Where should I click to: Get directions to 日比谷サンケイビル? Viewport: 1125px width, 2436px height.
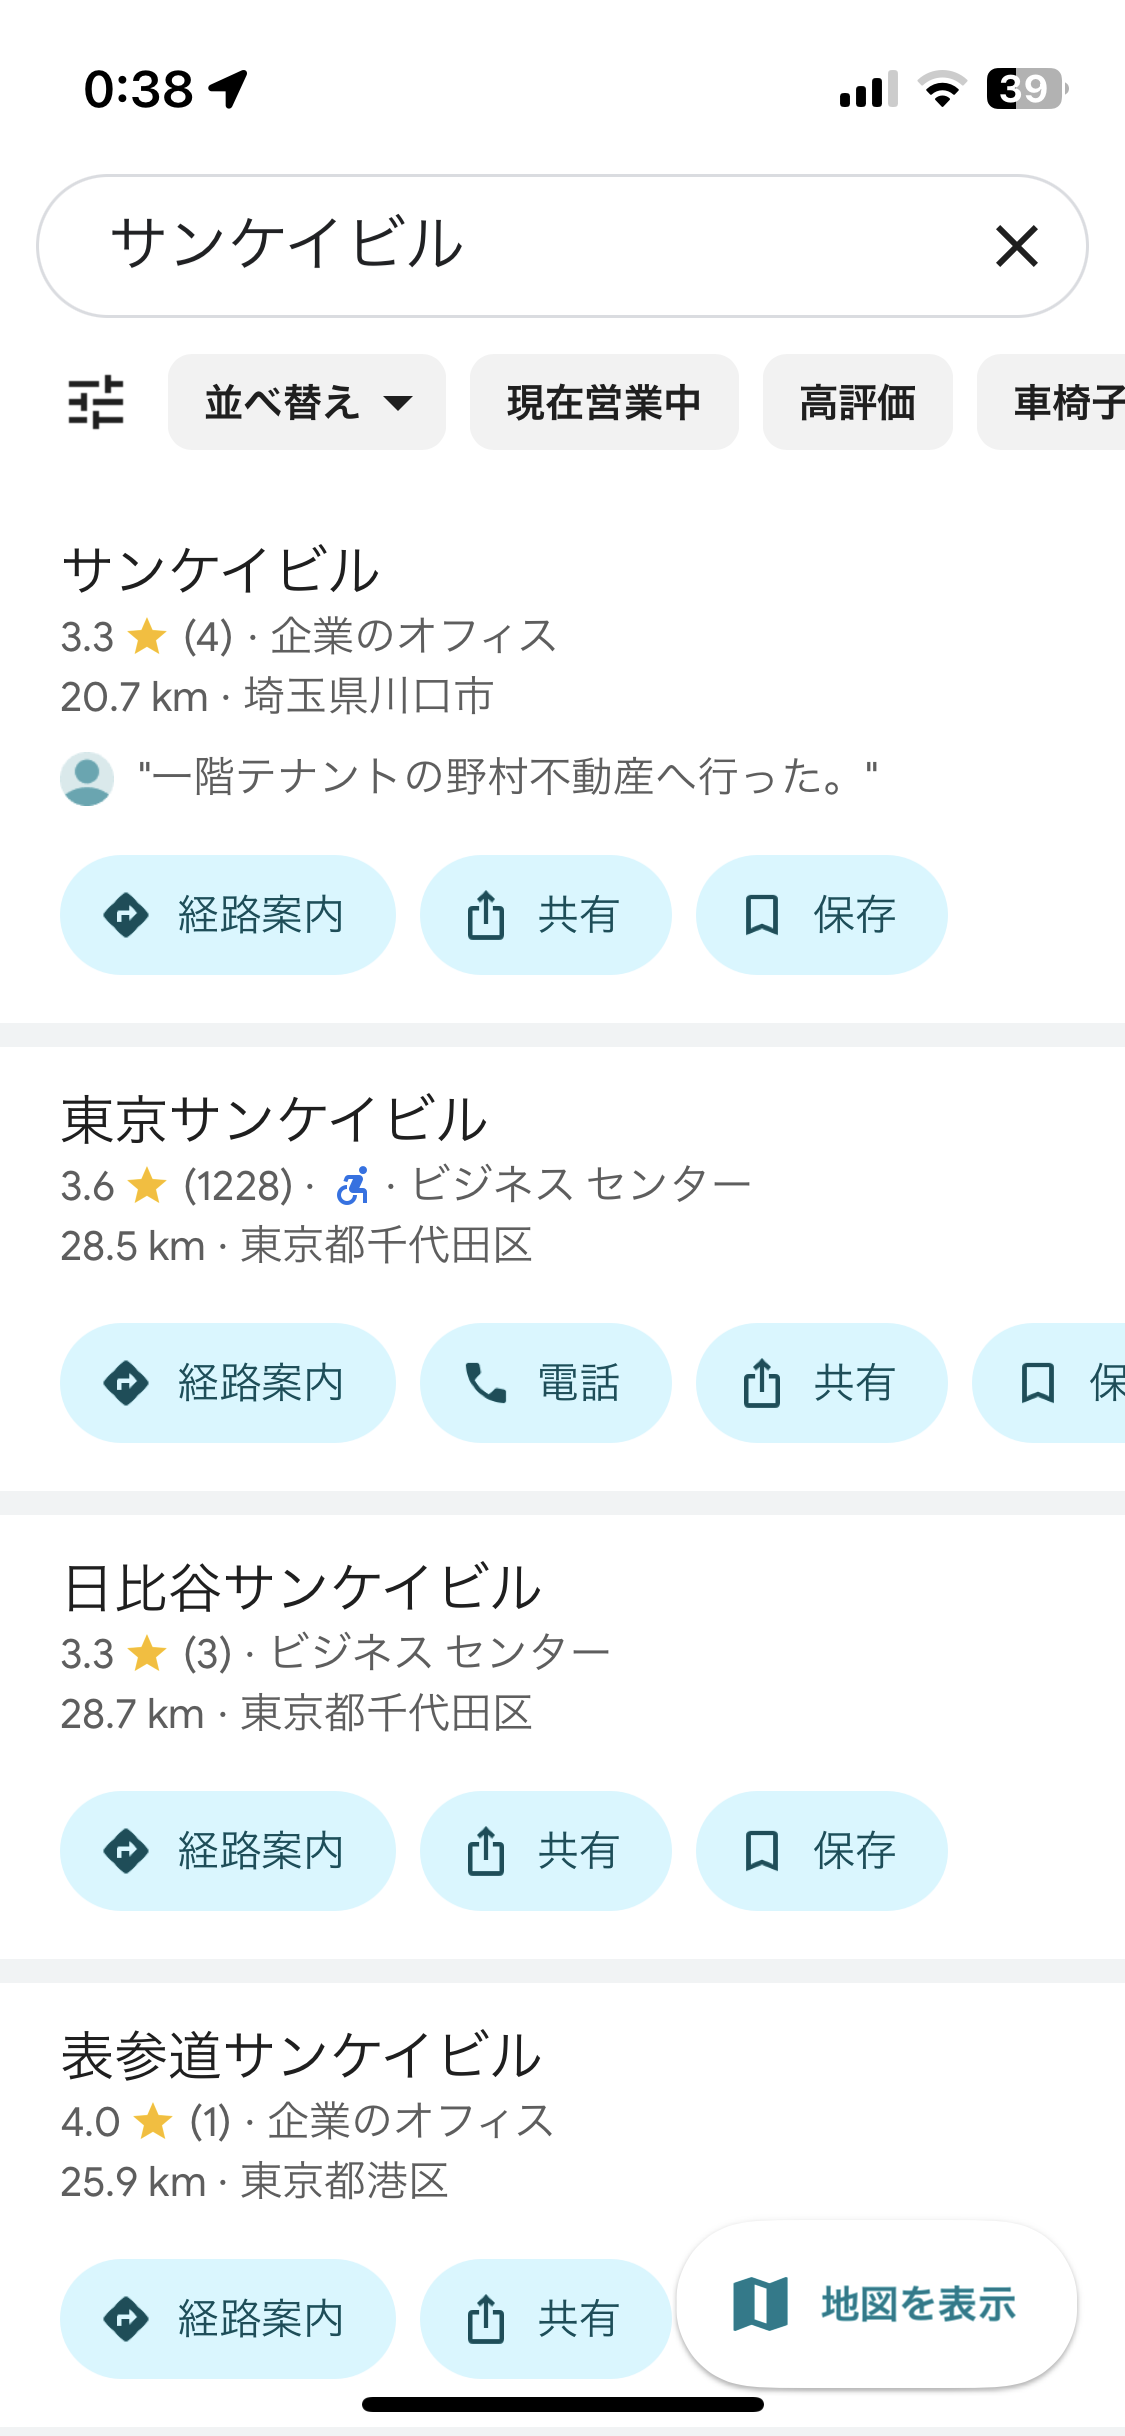point(227,1851)
